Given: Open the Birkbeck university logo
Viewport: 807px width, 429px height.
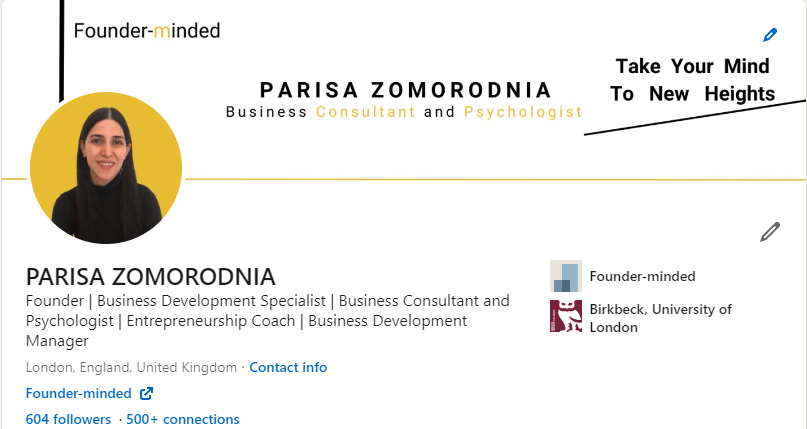Looking at the screenshot, I should coord(566,316).
